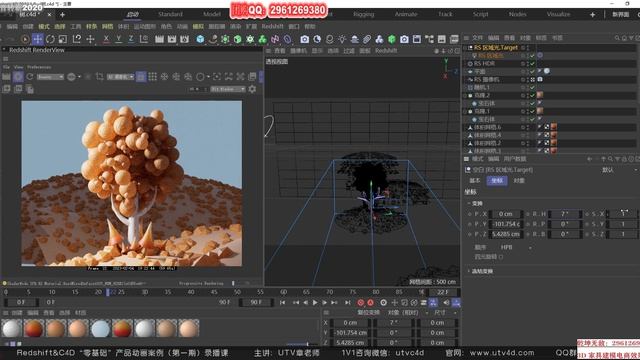Click the light bulb icon in toolbar
The image size is (640, 360).
(342, 39)
